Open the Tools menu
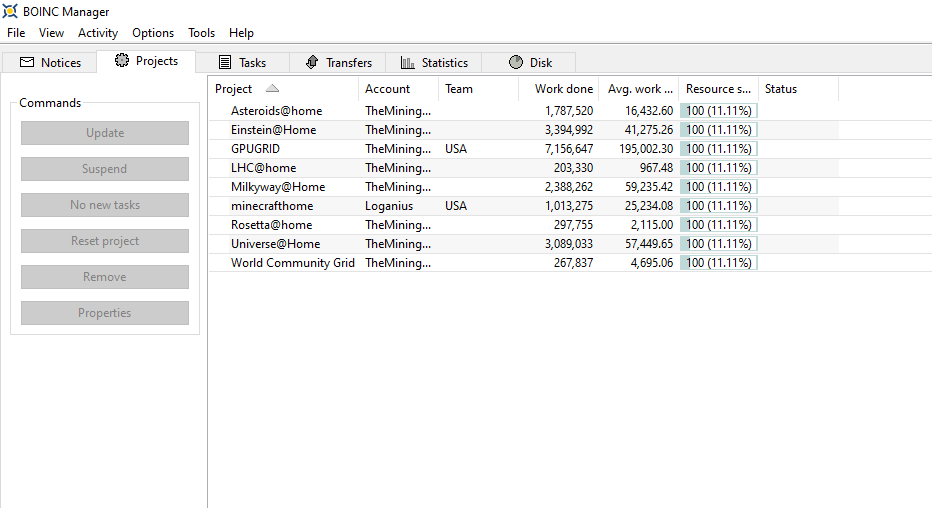 [x=201, y=33]
